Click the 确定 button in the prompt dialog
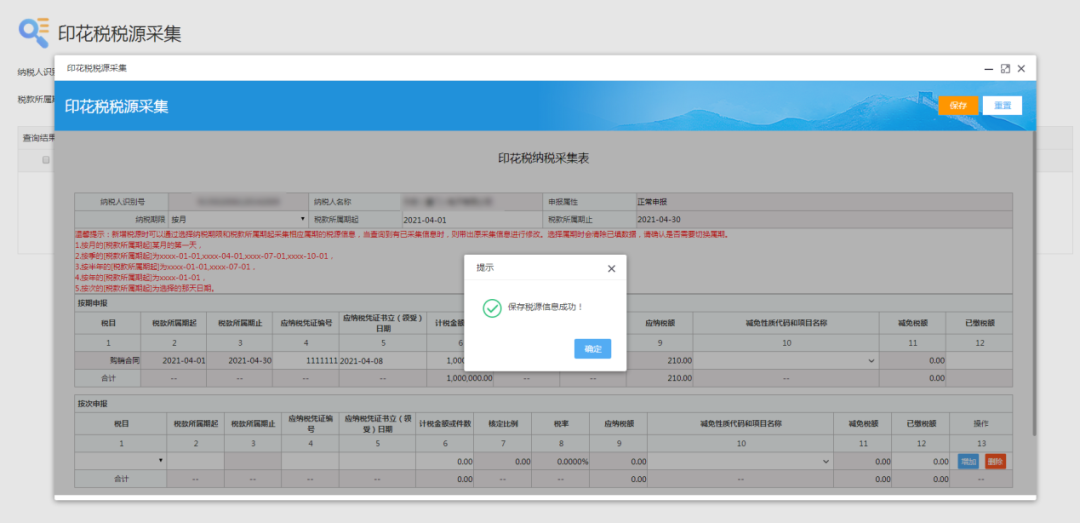 coord(592,349)
